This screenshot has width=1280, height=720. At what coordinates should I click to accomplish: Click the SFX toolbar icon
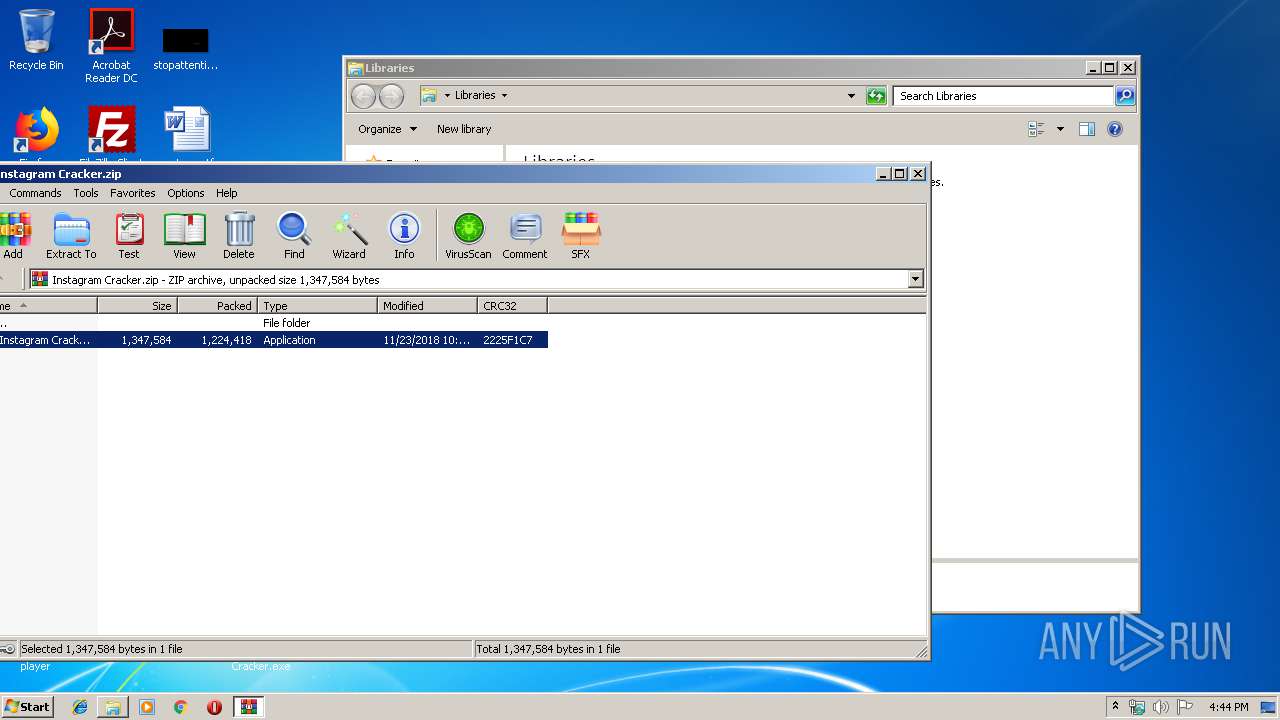581,236
